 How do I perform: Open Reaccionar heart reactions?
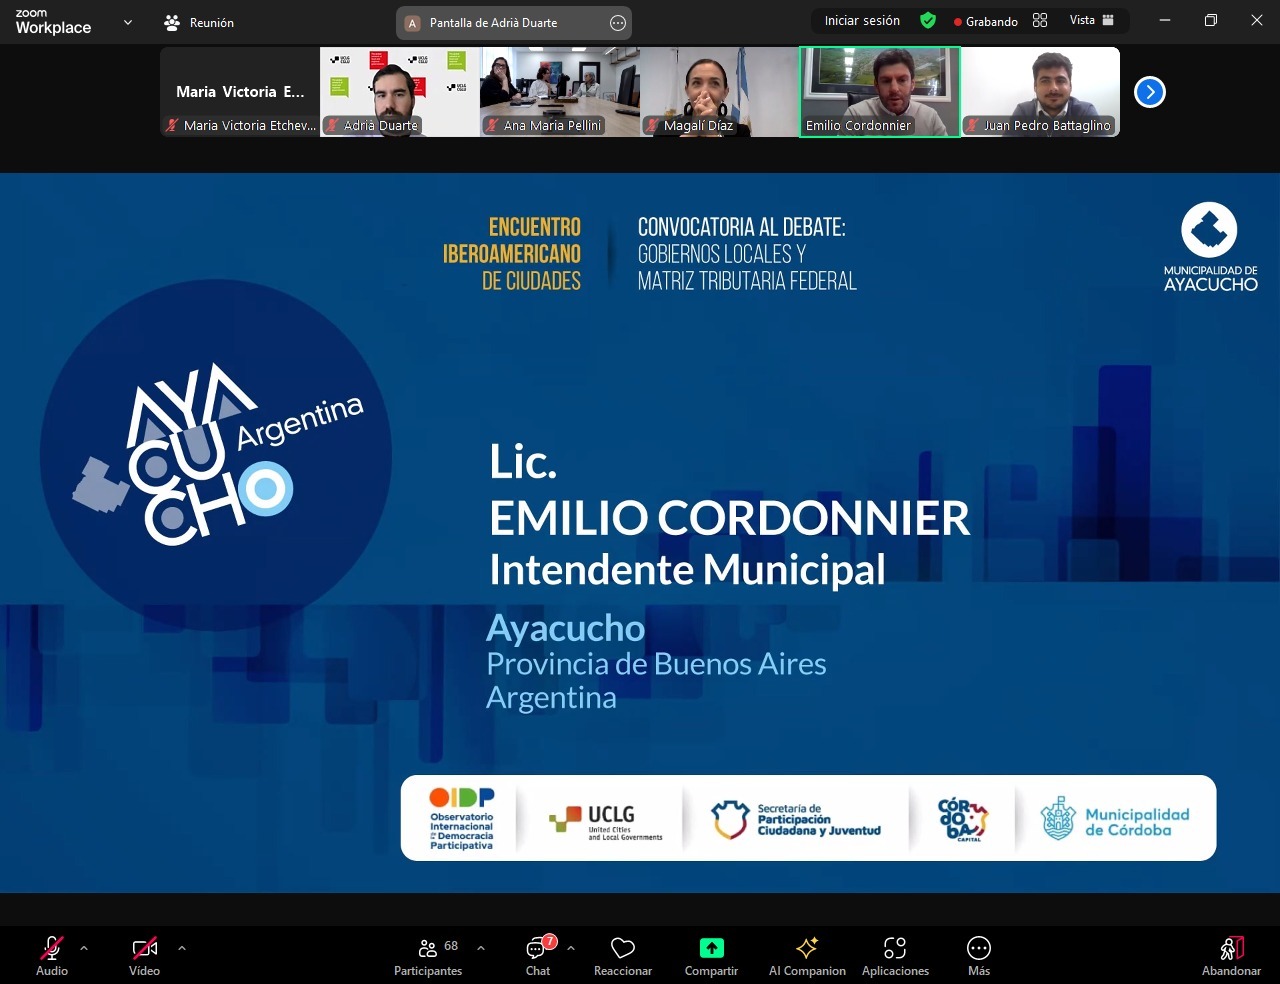[622, 956]
